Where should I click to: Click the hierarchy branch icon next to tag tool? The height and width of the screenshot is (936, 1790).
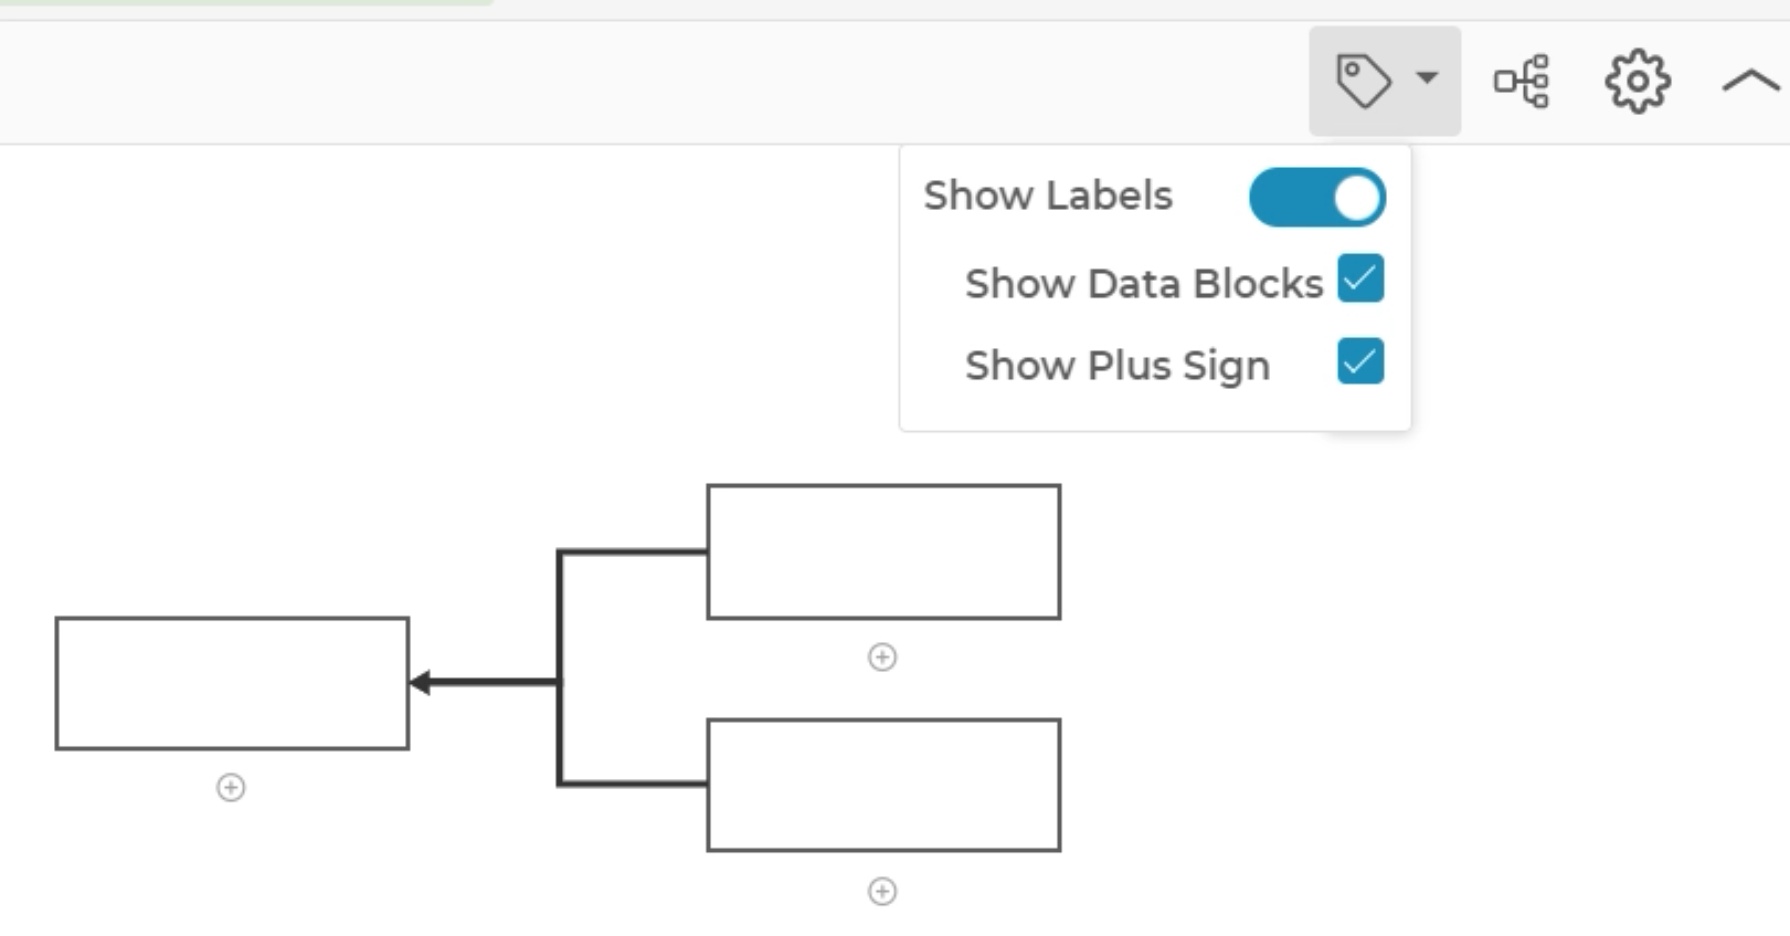[1522, 80]
